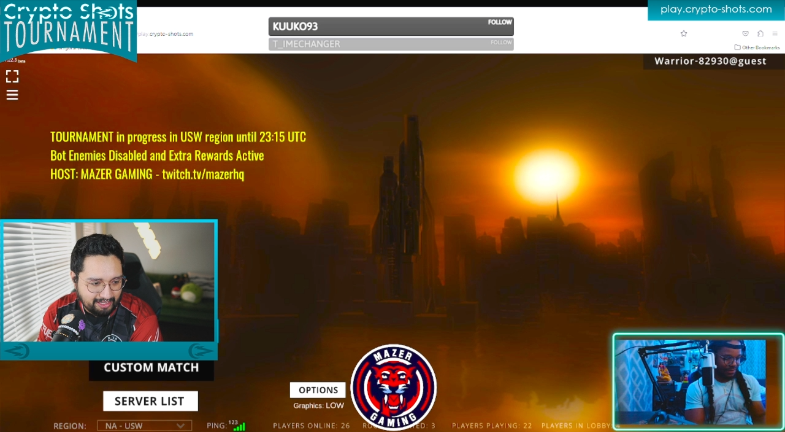
Task: Click the KUUKO93 player name bar
Action: (x=391, y=27)
